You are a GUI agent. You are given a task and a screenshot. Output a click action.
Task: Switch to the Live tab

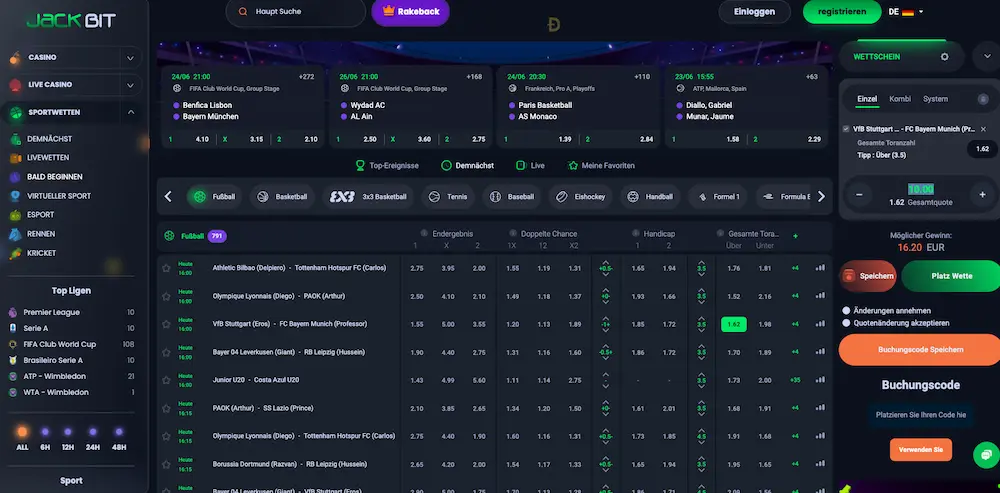530,165
